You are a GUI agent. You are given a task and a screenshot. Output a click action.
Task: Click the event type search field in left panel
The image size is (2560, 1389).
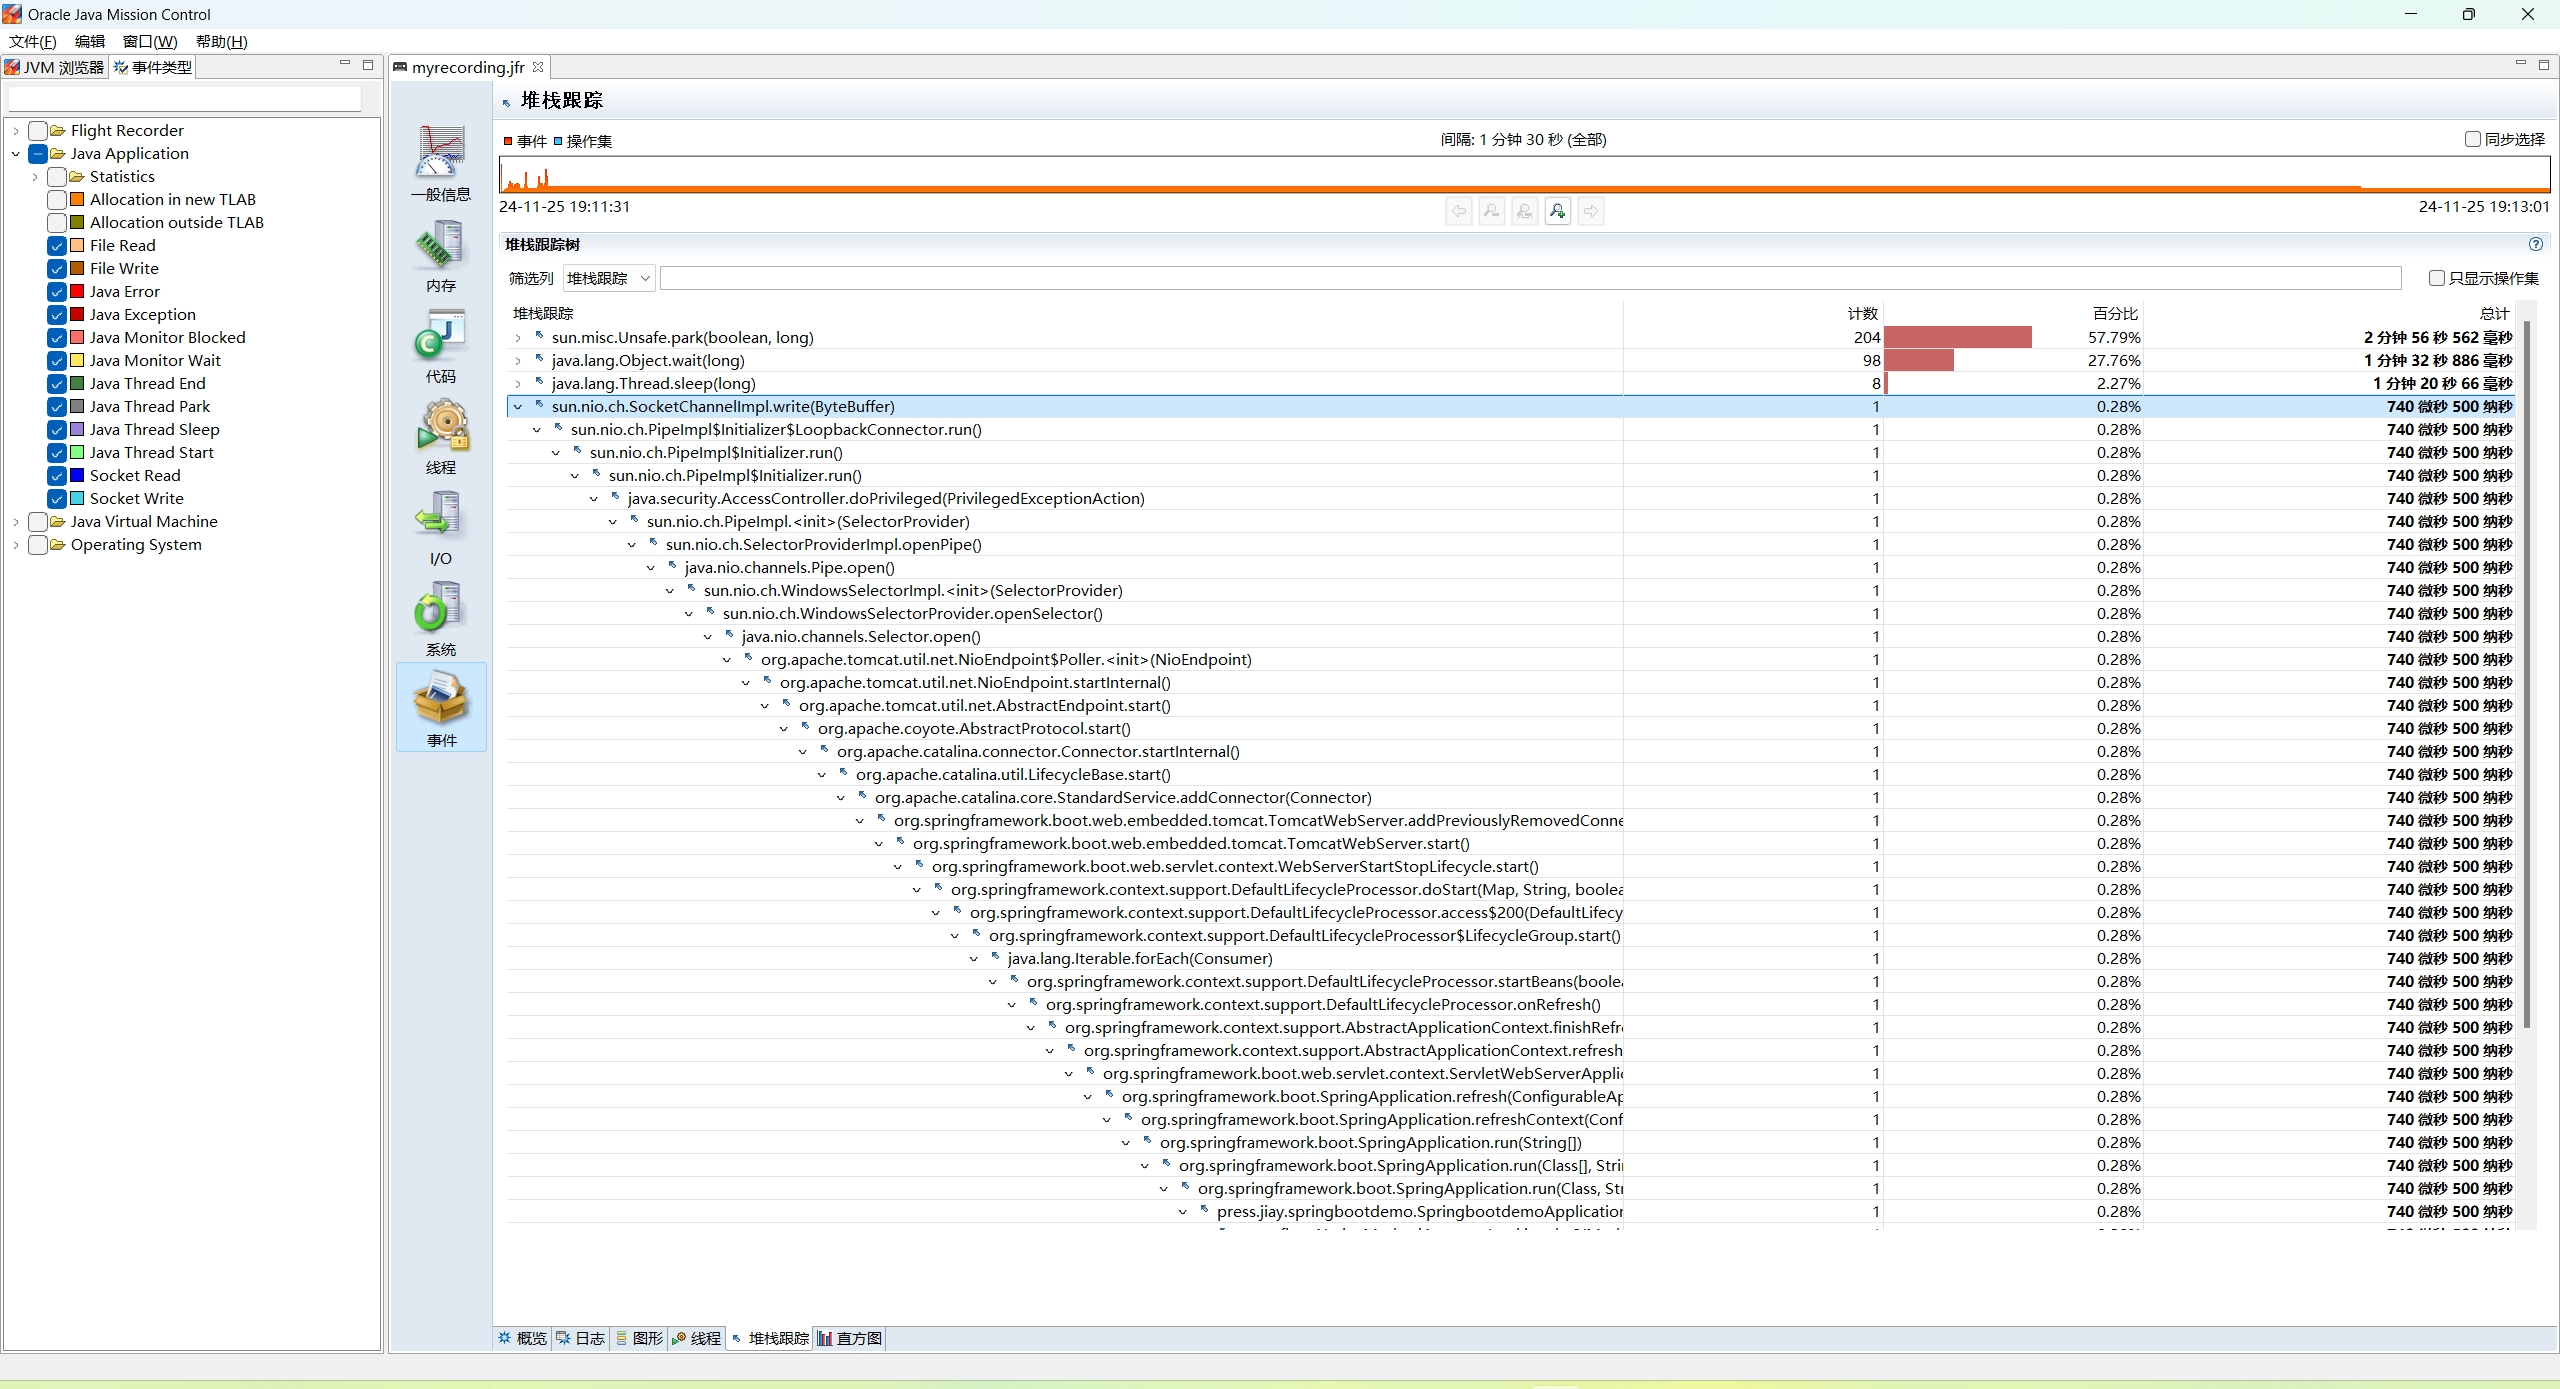click(x=185, y=99)
